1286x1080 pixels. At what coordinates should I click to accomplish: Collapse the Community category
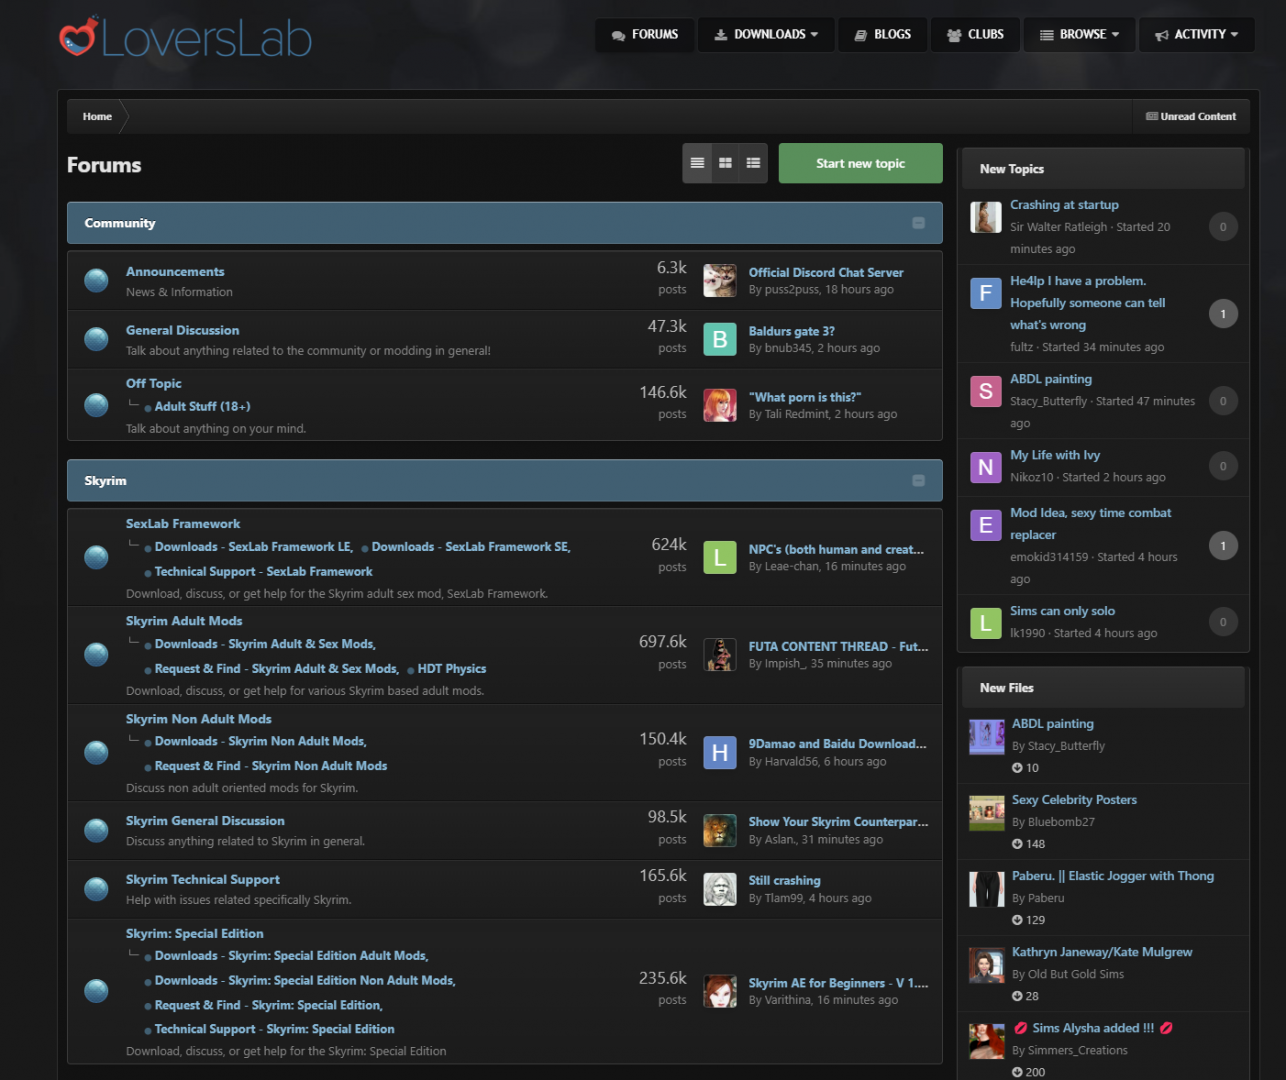pyautogui.click(x=918, y=223)
